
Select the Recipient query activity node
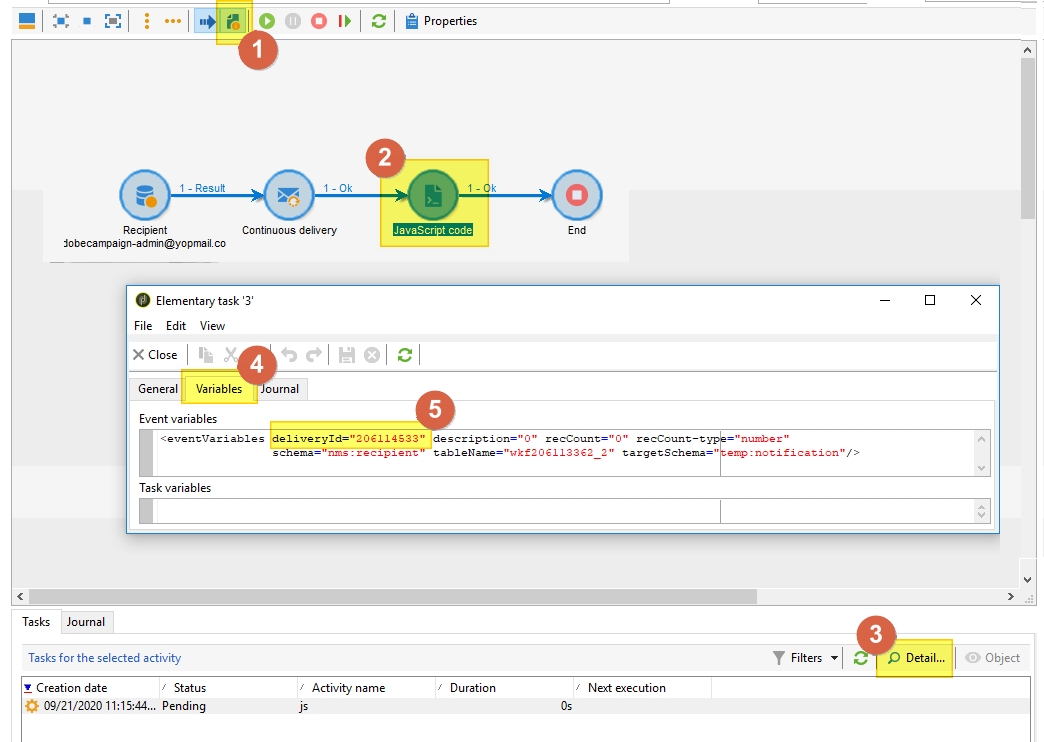[145, 196]
